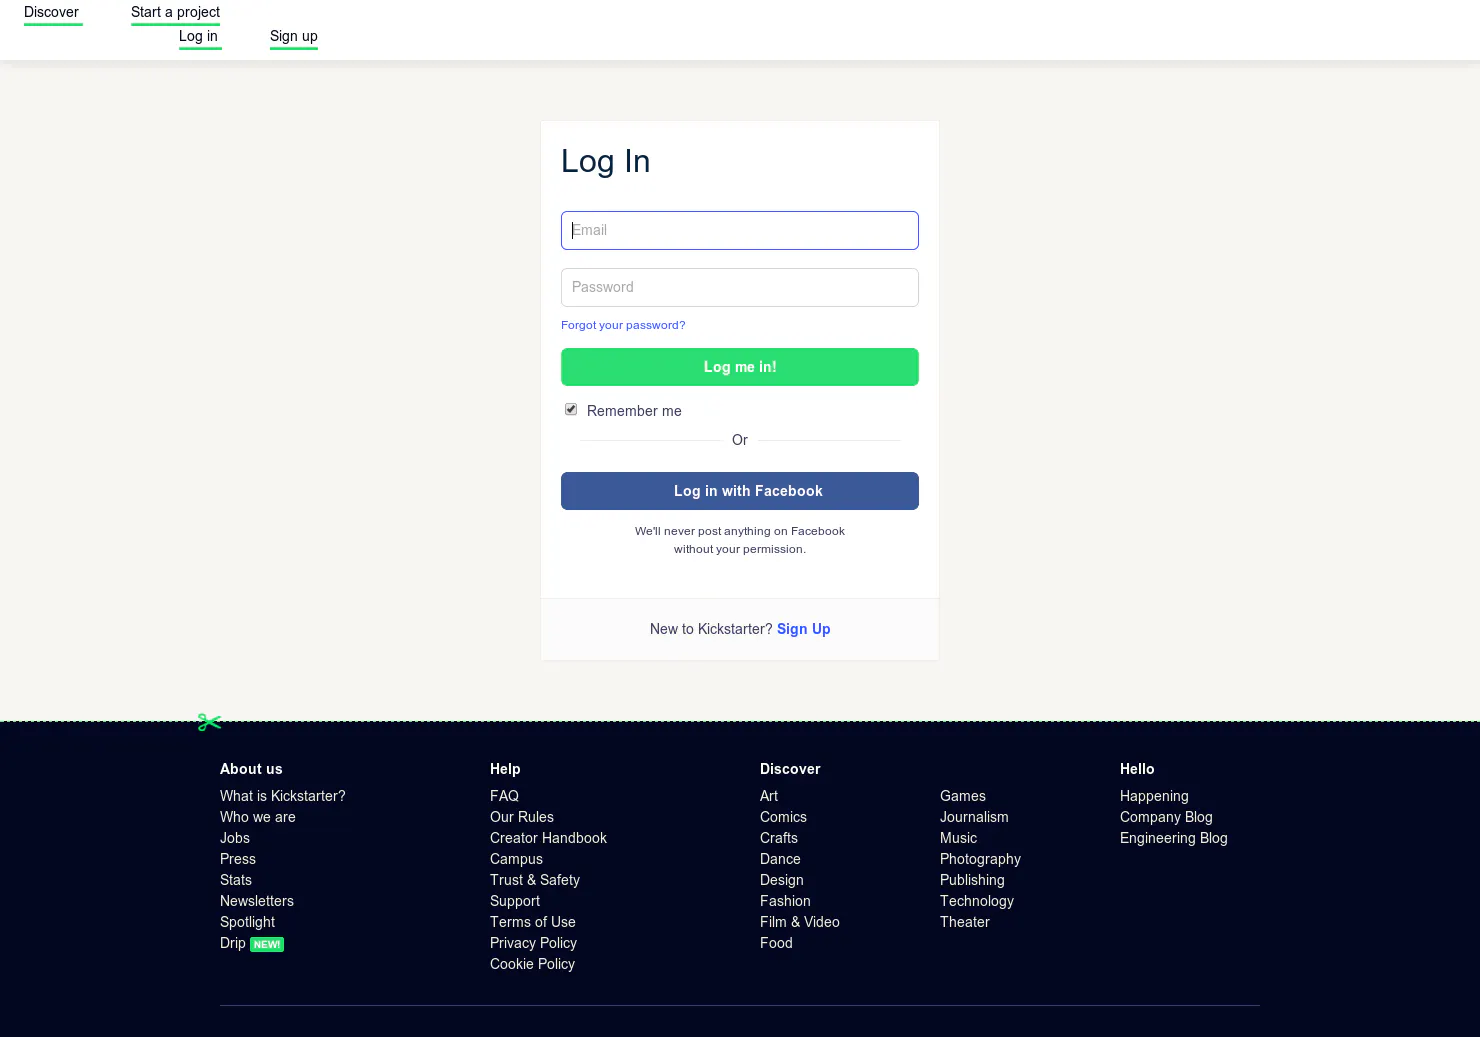
Task: Open the Forgot your password? link
Action: point(623,325)
